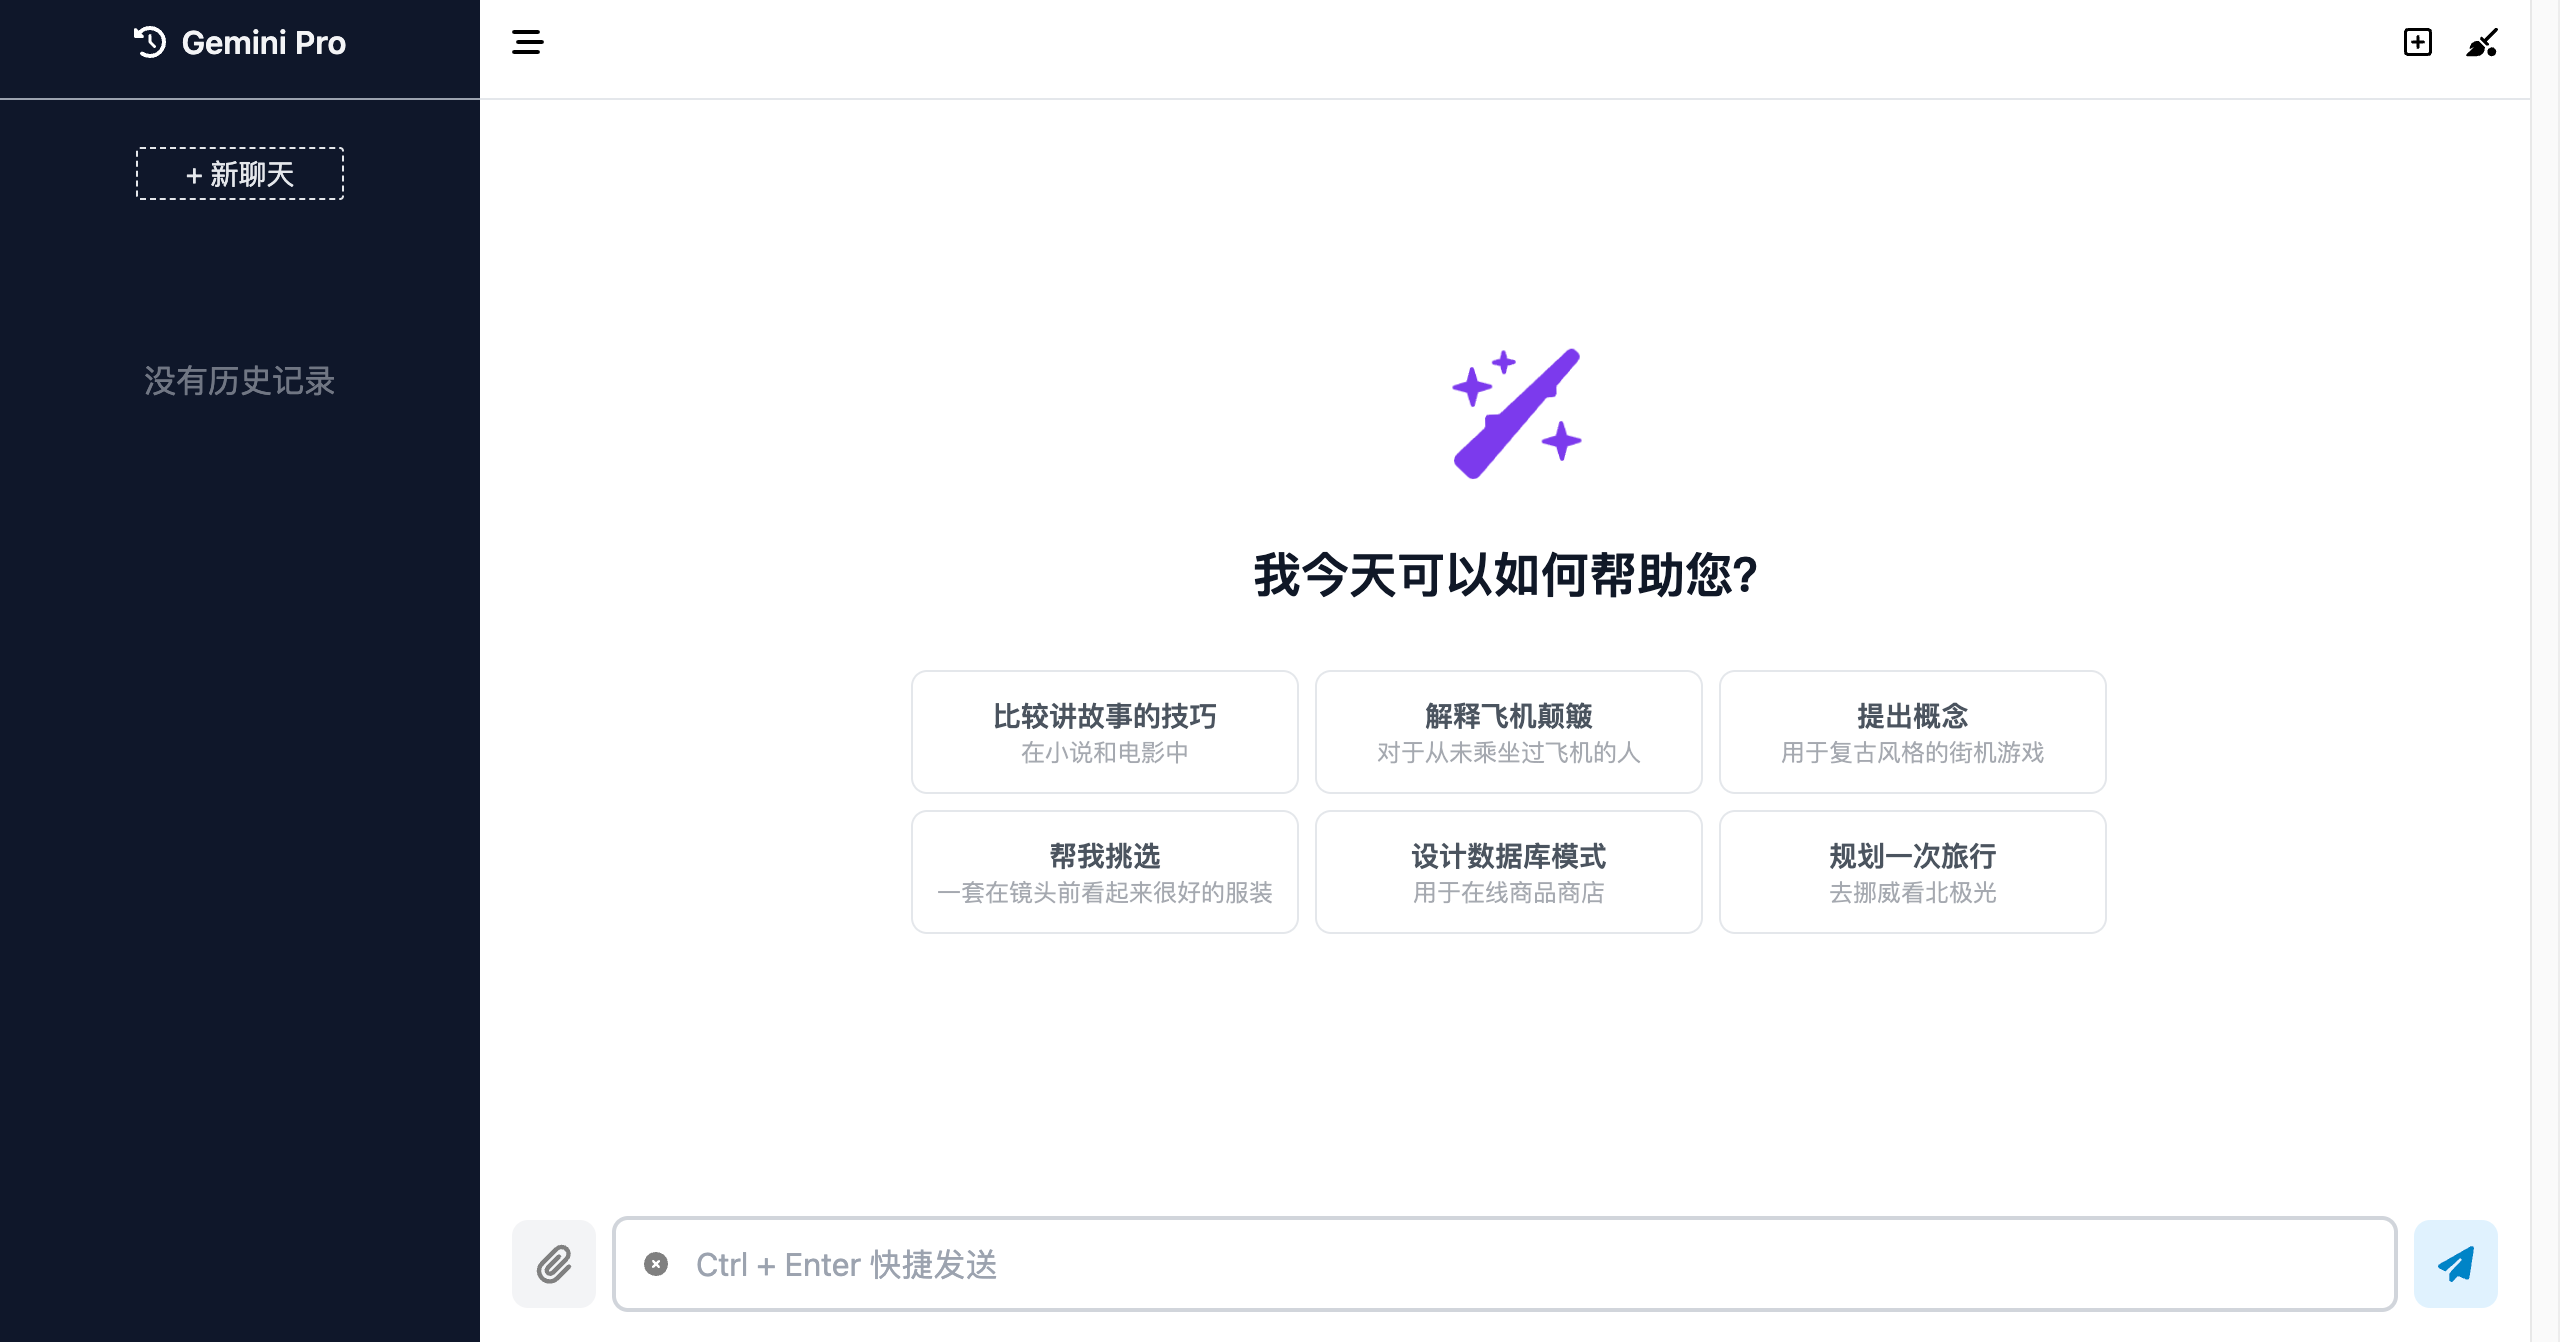Click the Gemini Pro title text
Screen dimensions: 2560x1342
(x=264, y=42)
